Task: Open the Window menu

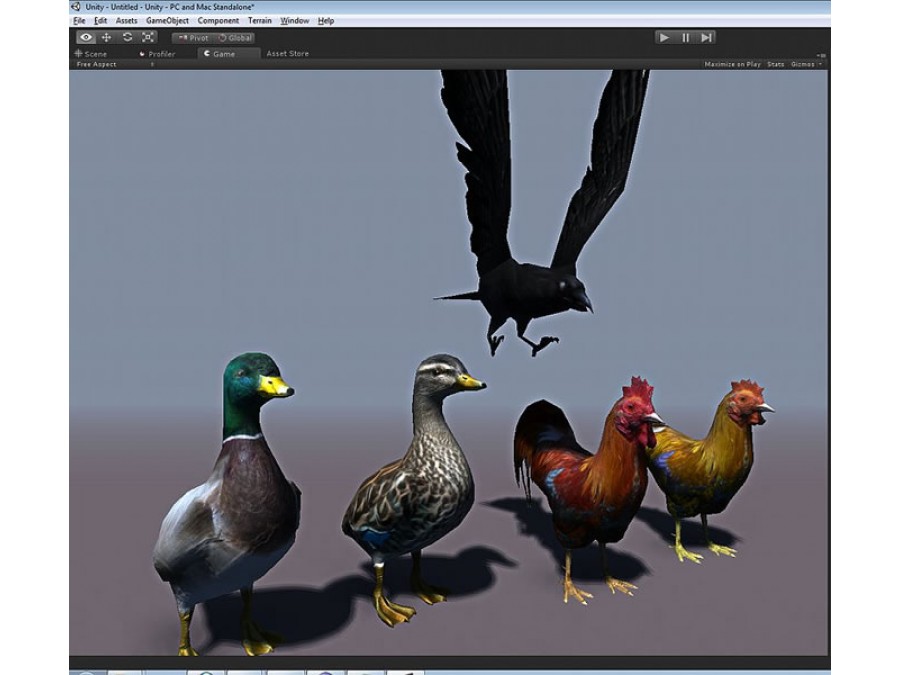Action: [294, 21]
